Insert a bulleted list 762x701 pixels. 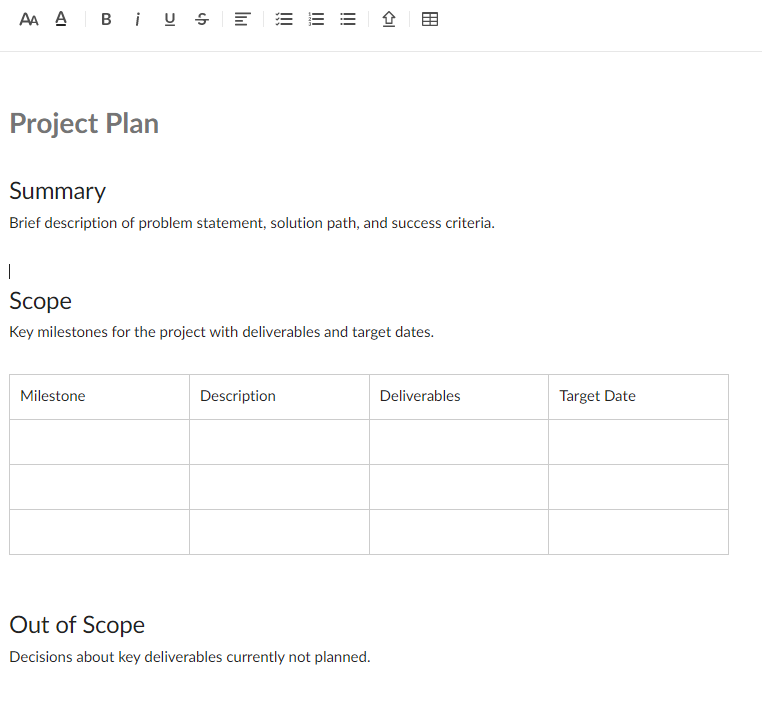click(348, 19)
